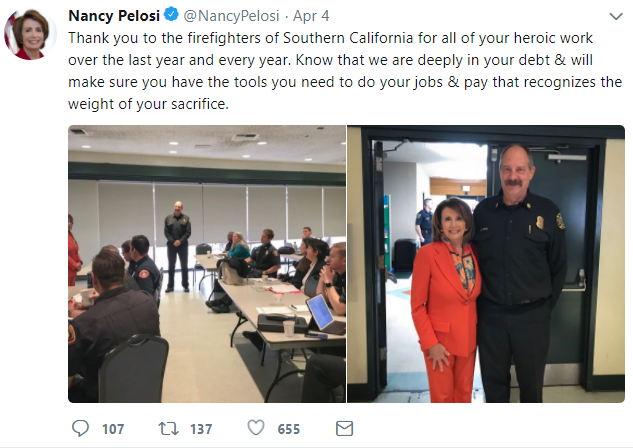Viewport: 633px width, 448px height.
Task: Open the tweet options chevron menu
Action: (x=613, y=17)
